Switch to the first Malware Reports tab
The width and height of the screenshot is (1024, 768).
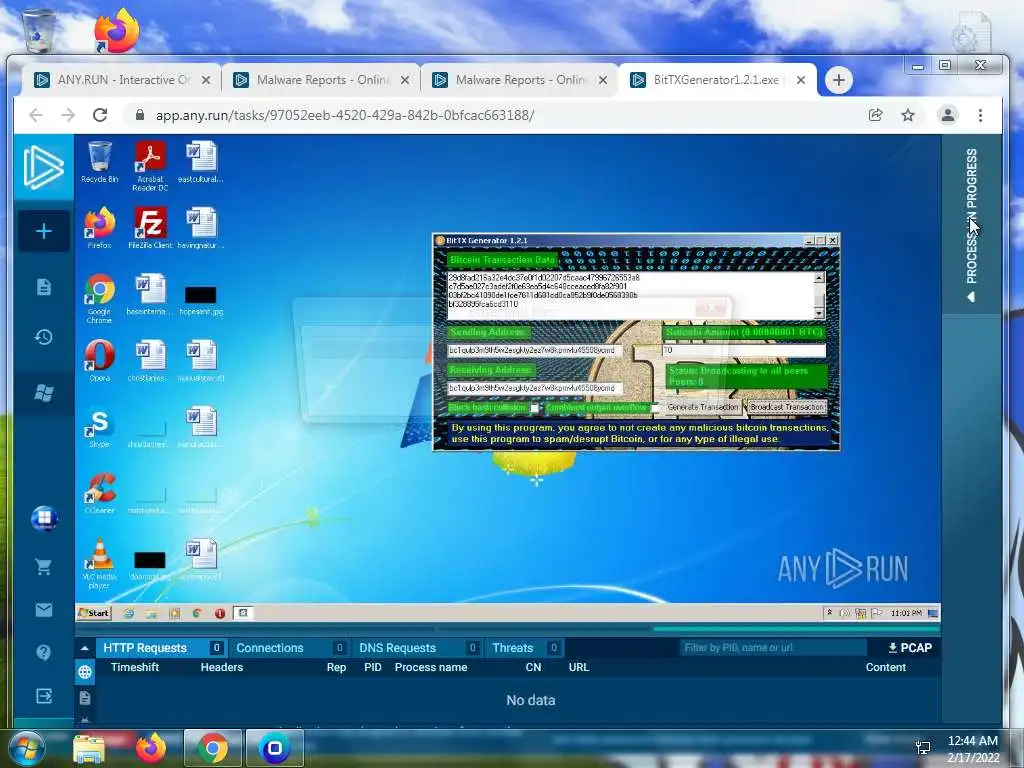321,80
